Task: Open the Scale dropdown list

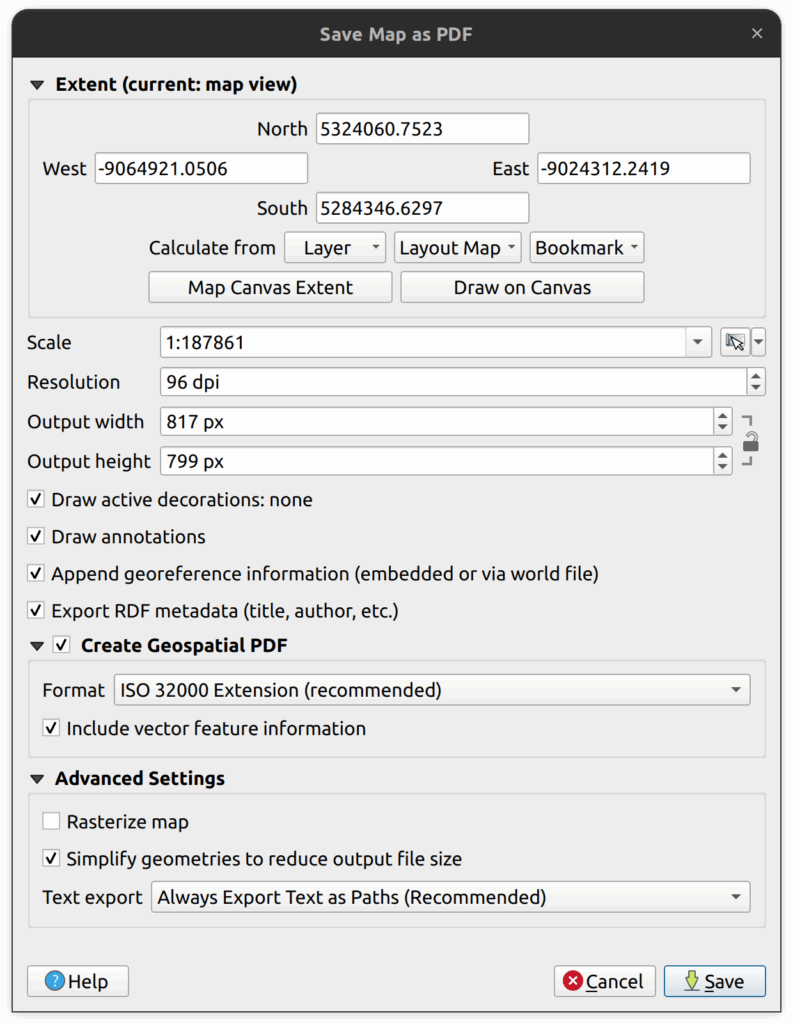Action: pos(696,343)
